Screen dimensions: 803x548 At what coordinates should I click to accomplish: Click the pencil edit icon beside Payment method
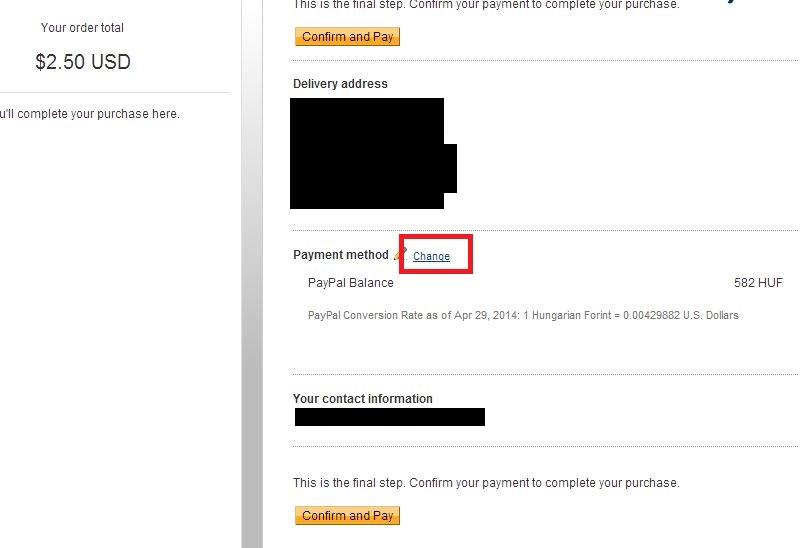[x=400, y=254]
